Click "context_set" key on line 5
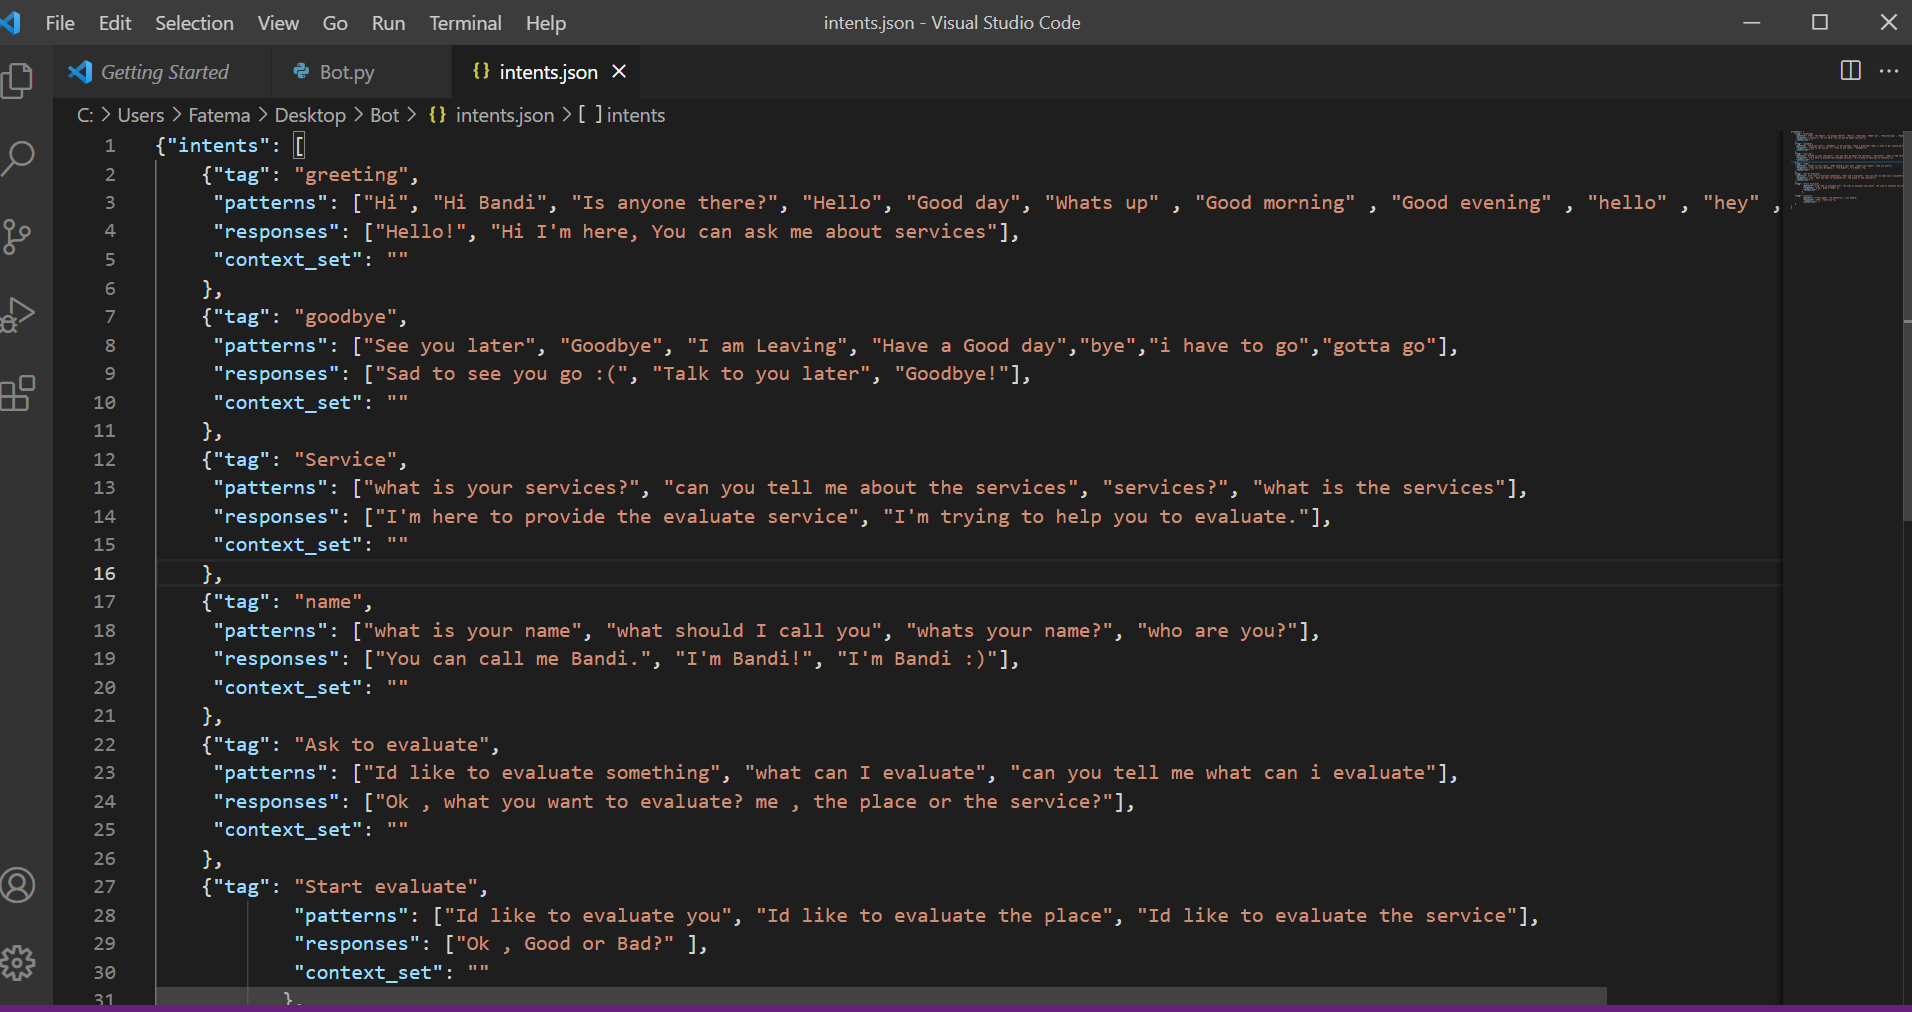 coord(288,260)
